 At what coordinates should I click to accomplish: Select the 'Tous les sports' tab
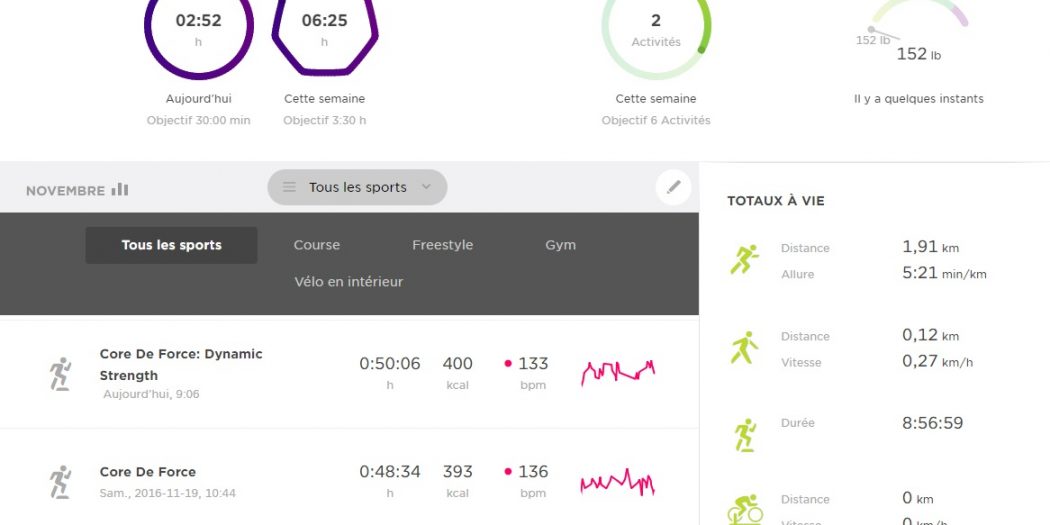point(171,245)
